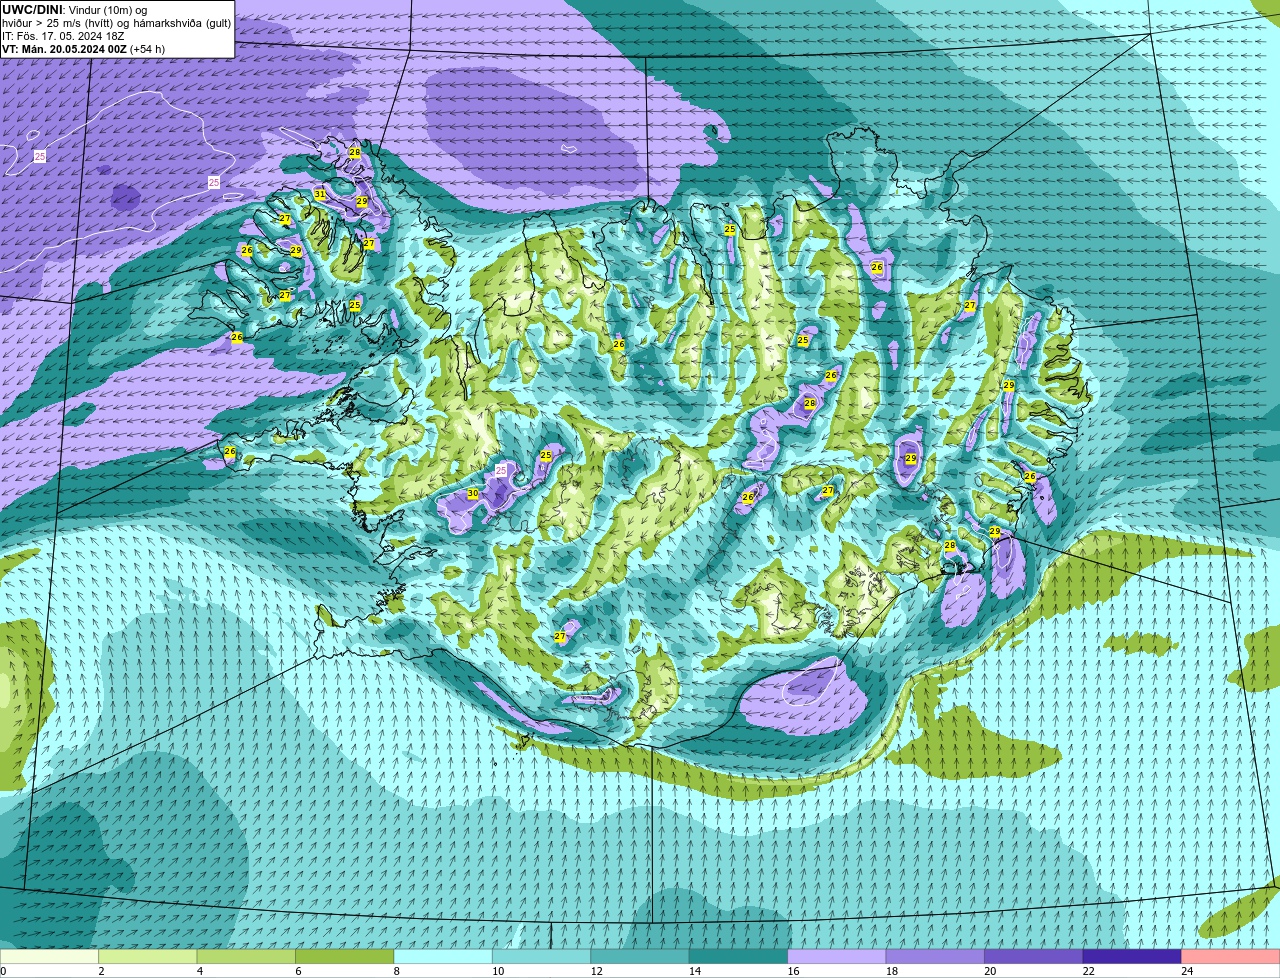Click the 8–10 m/s pale cyan legend swatch
This screenshot has height=978, width=1280.
tap(443, 957)
